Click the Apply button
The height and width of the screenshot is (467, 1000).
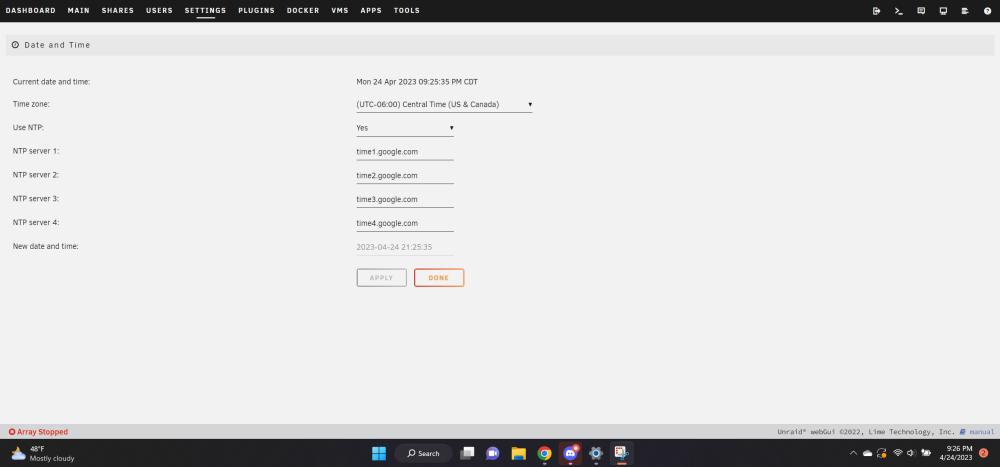tap(381, 278)
